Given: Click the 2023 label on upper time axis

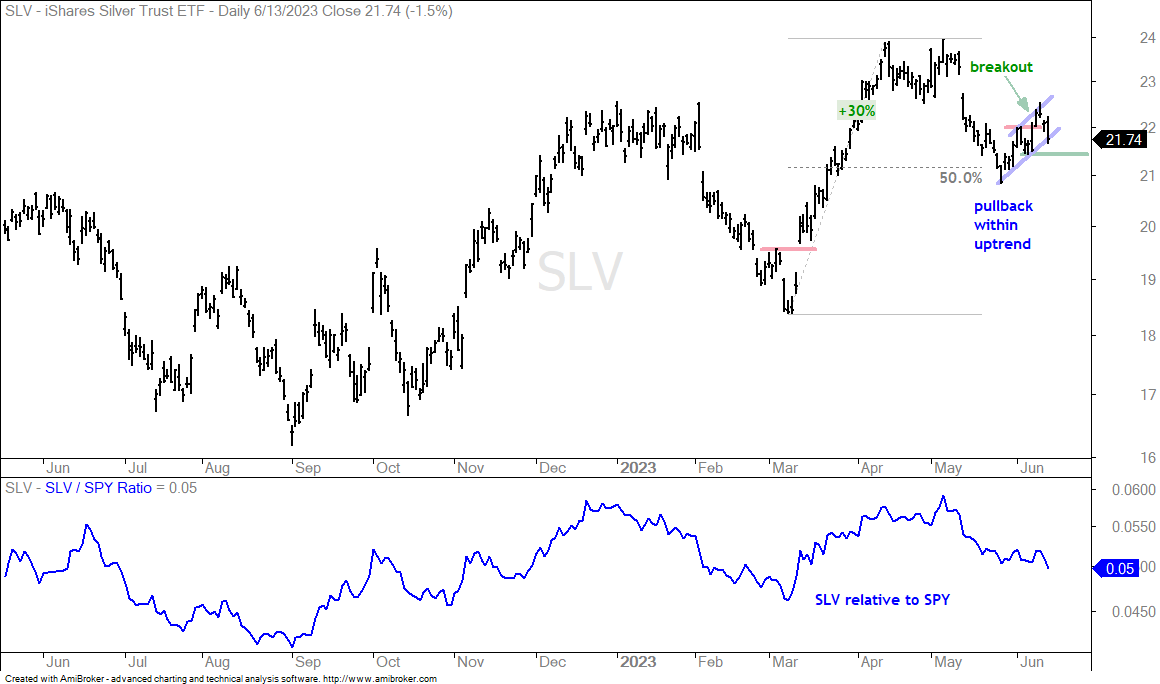Looking at the screenshot, I should click(638, 468).
